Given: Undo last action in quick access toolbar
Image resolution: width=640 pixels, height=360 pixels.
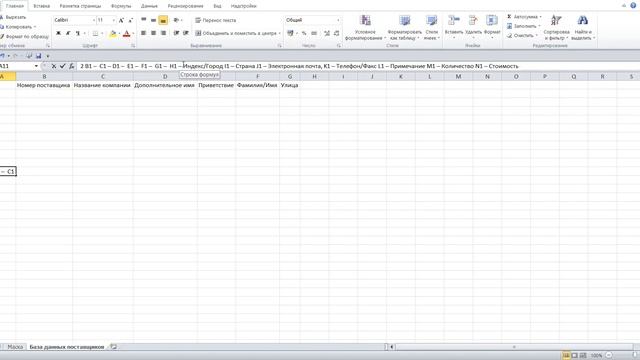Looking at the screenshot, I should pos(2,56).
